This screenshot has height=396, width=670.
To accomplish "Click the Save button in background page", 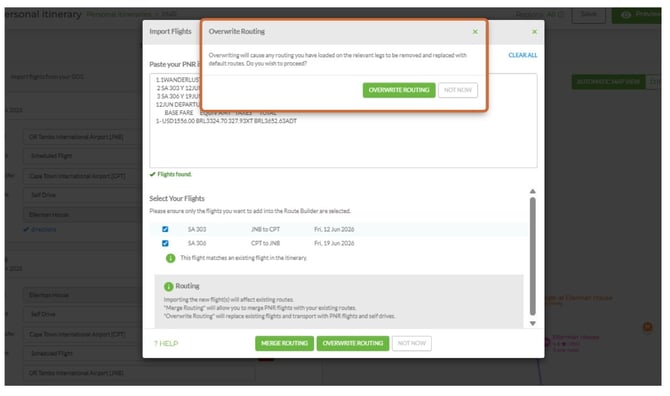I will click(x=588, y=15).
